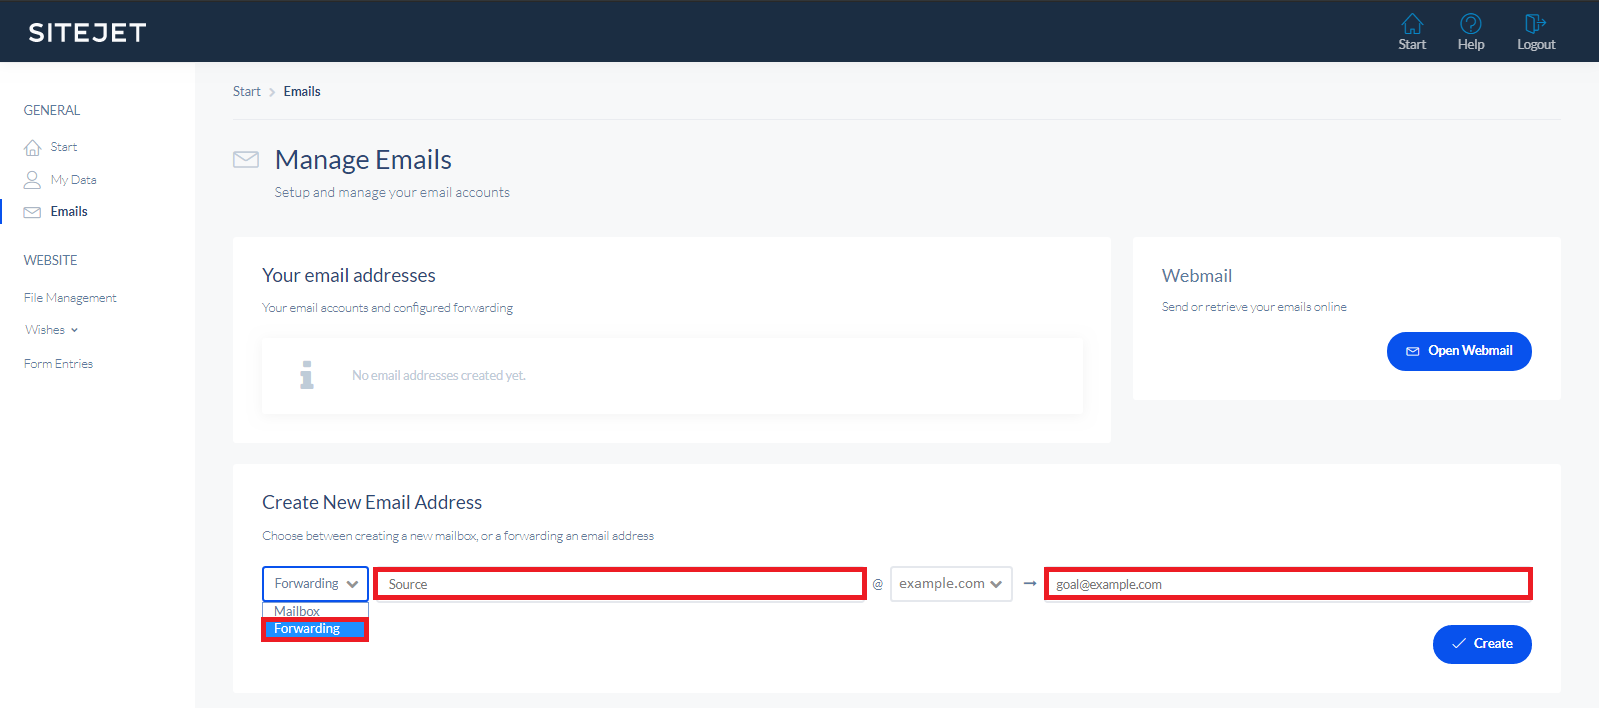1599x708 pixels.
Task: Click the person icon beside My Data
Action: click(33, 180)
